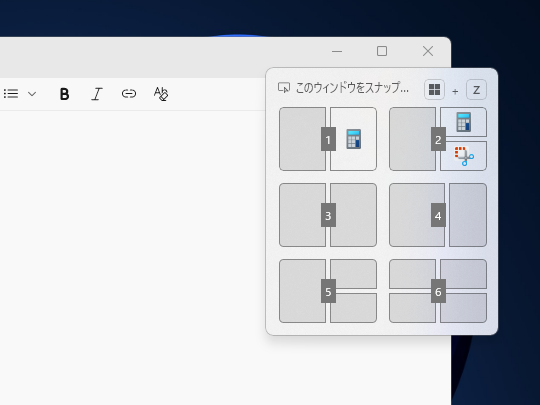Pick bottom-right quadrant in layout 6
The height and width of the screenshot is (405, 540).
[x=464, y=308]
